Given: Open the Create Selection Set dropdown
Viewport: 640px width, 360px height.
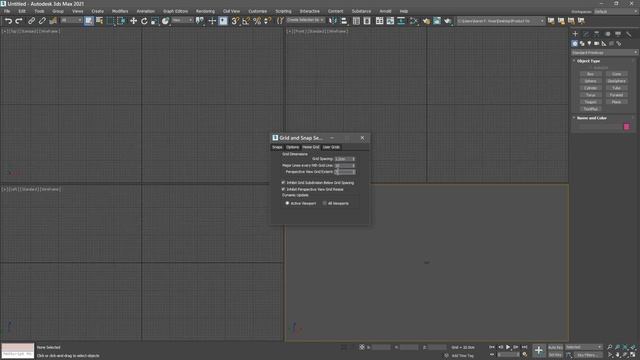Looking at the screenshot, I should click(305, 20).
